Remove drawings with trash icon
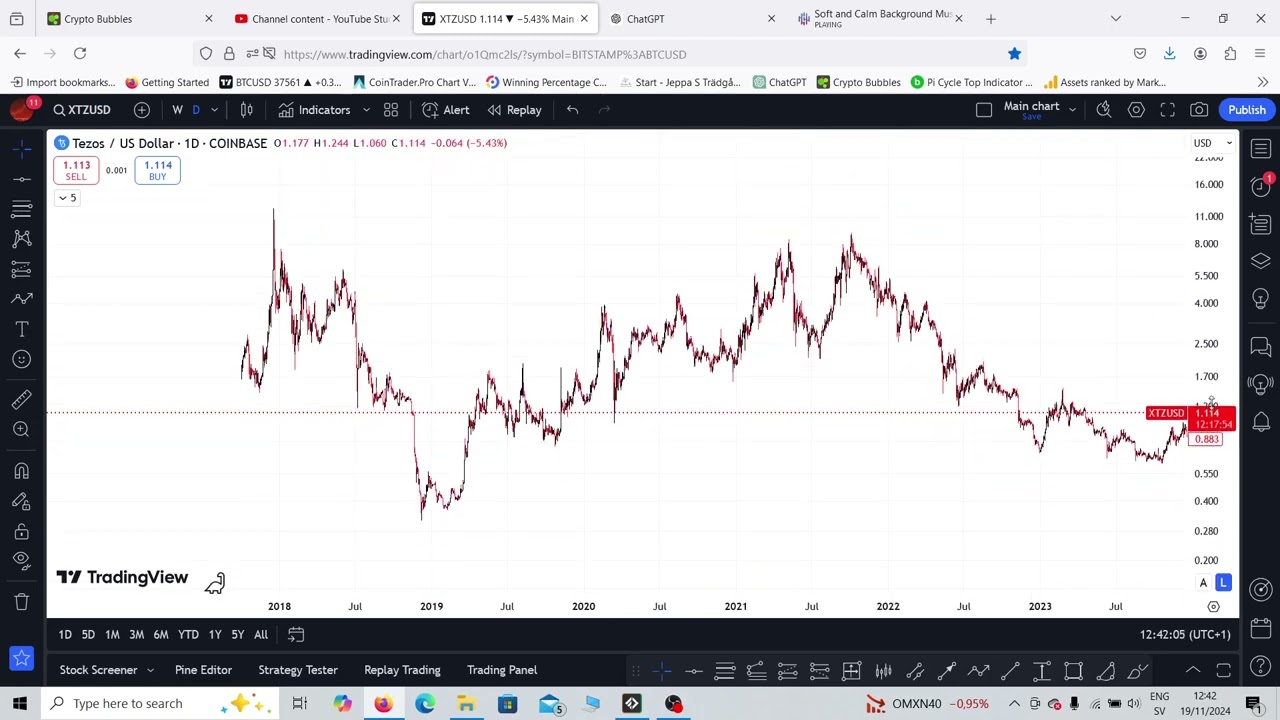This screenshot has height=720, width=1280. tap(22, 602)
